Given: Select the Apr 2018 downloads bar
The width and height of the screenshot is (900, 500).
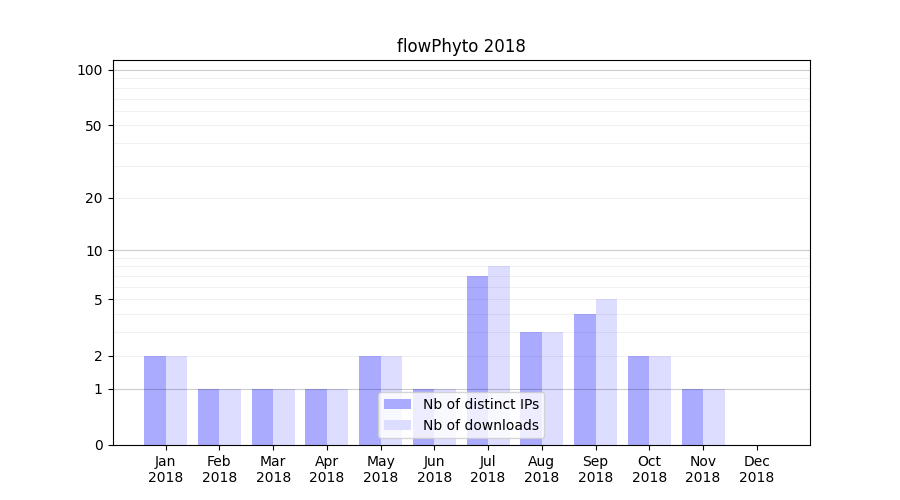Looking at the screenshot, I should (337, 417).
